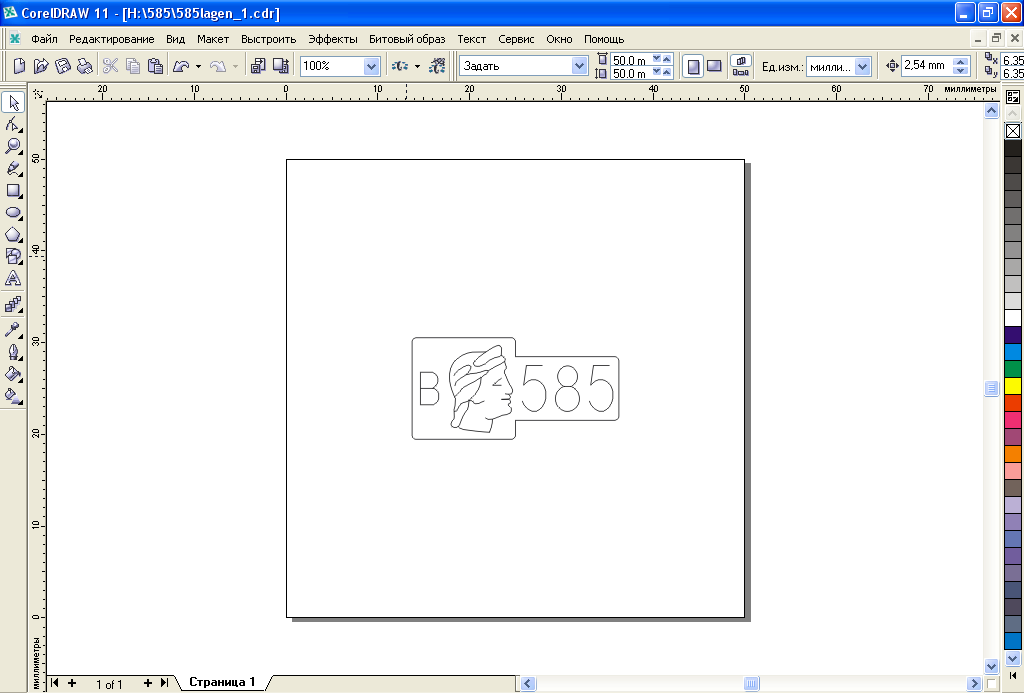Select the Ellipse tool
Screen dimensions: 1024x693
[x=13, y=213]
